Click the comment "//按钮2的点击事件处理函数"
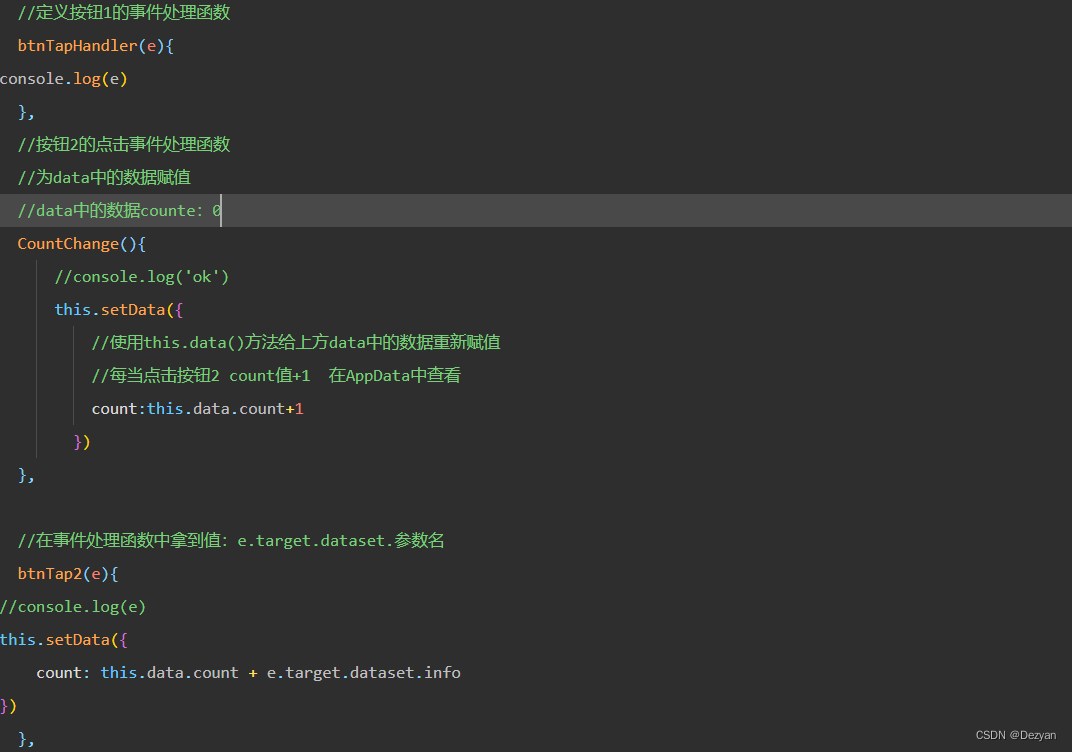This screenshot has width=1072, height=752. 124,145
